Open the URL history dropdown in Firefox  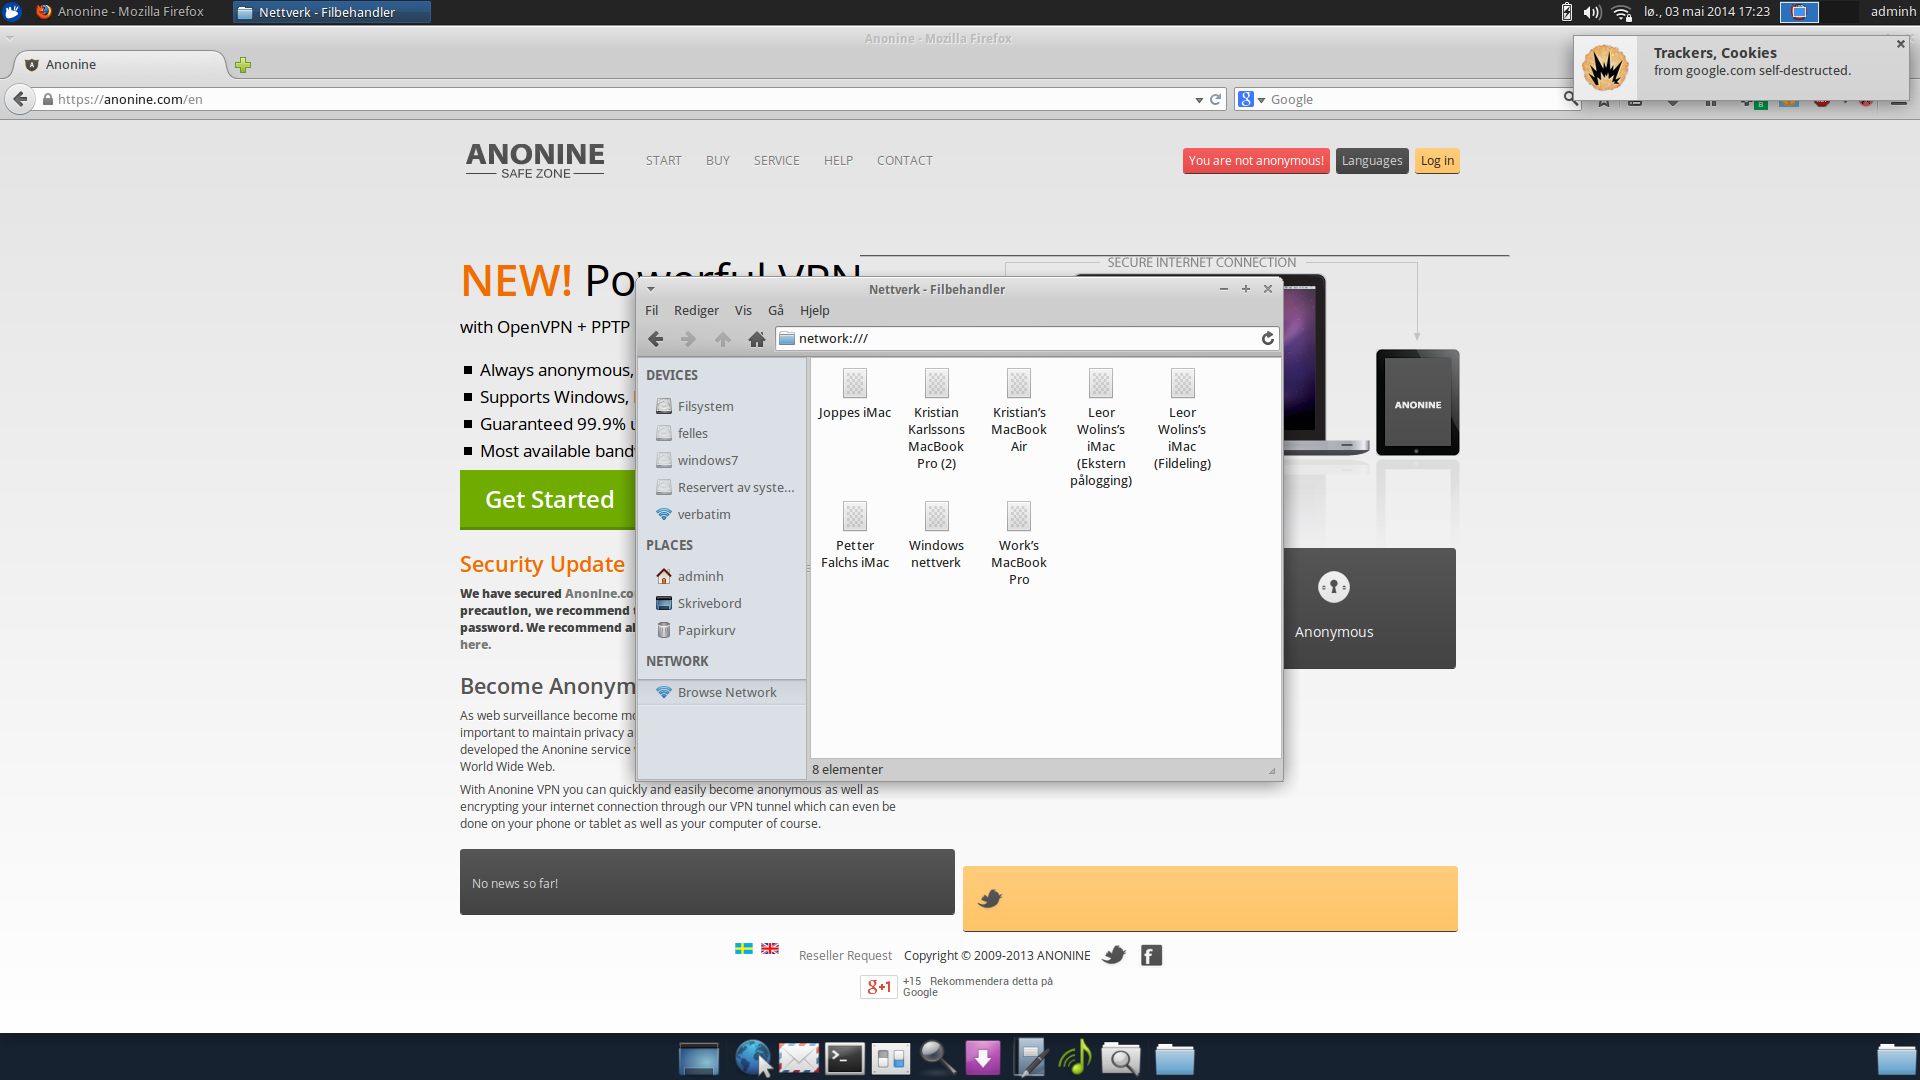tap(1199, 100)
